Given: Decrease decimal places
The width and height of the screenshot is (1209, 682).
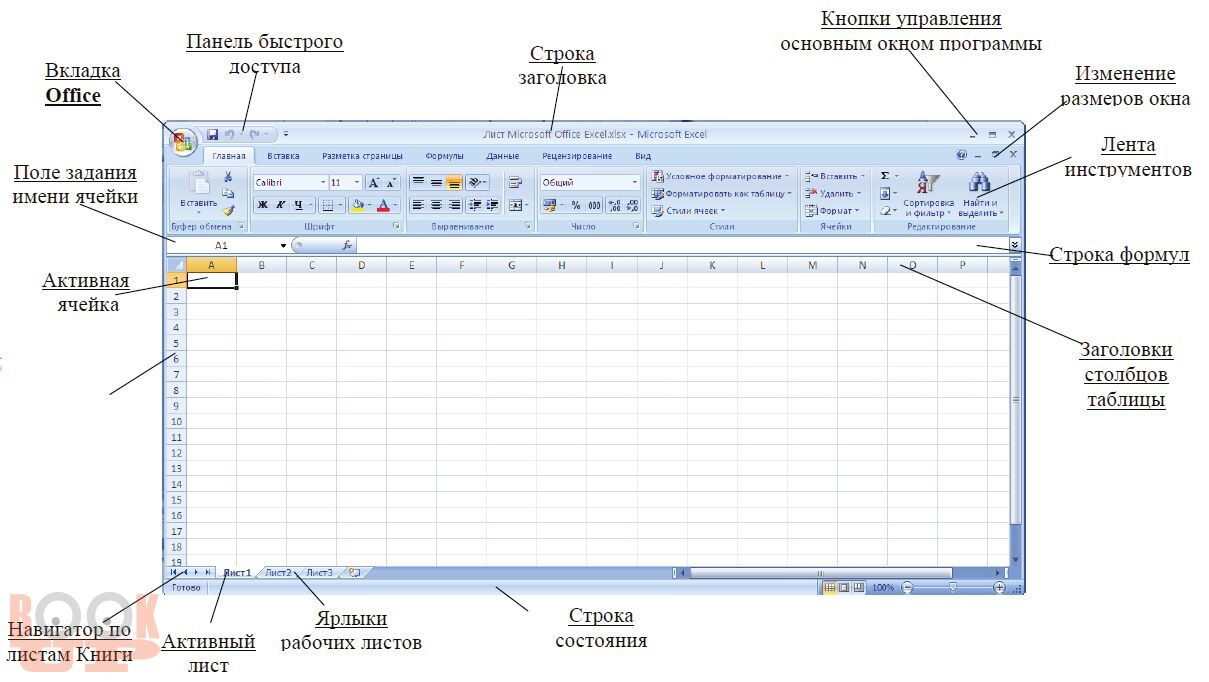Looking at the screenshot, I should (632, 205).
